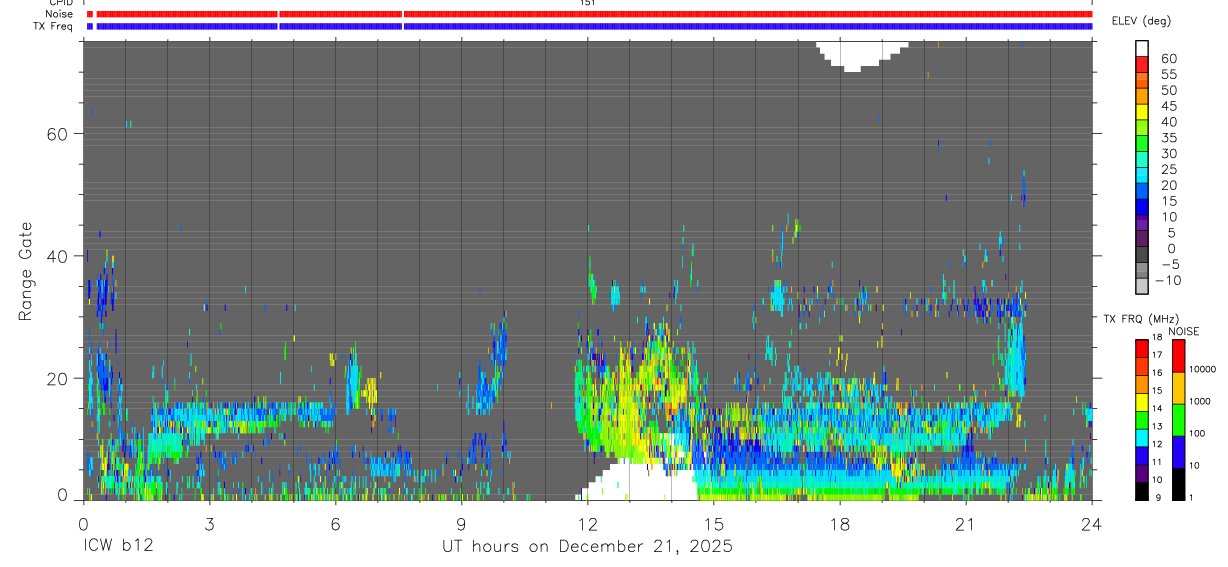Select the 'NOISE' legend title
Image resolution: width=1228 pixels, height=567 pixels.
1184,332
